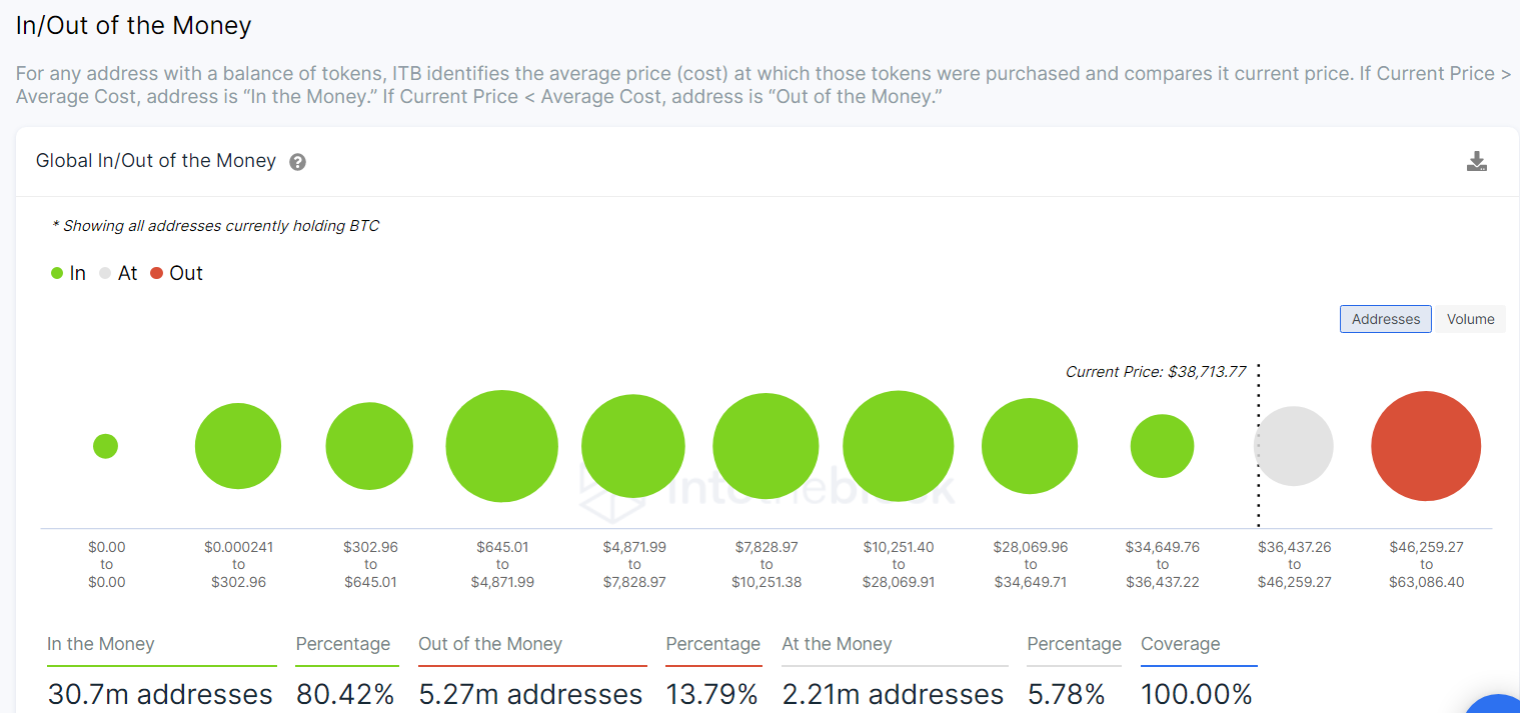Image resolution: width=1520 pixels, height=713 pixels.
Task: Click the Global In/Out of the Money heading
Action: click(x=156, y=161)
